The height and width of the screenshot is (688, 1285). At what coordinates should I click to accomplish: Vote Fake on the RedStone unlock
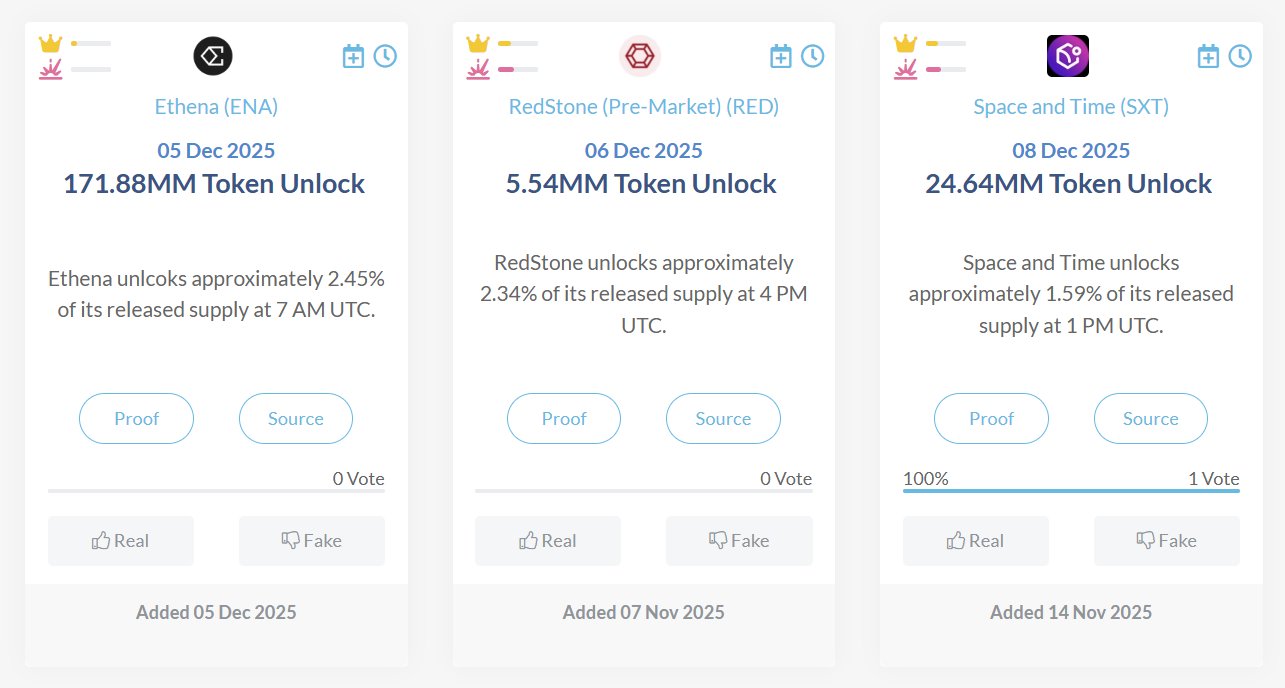pos(739,541)
